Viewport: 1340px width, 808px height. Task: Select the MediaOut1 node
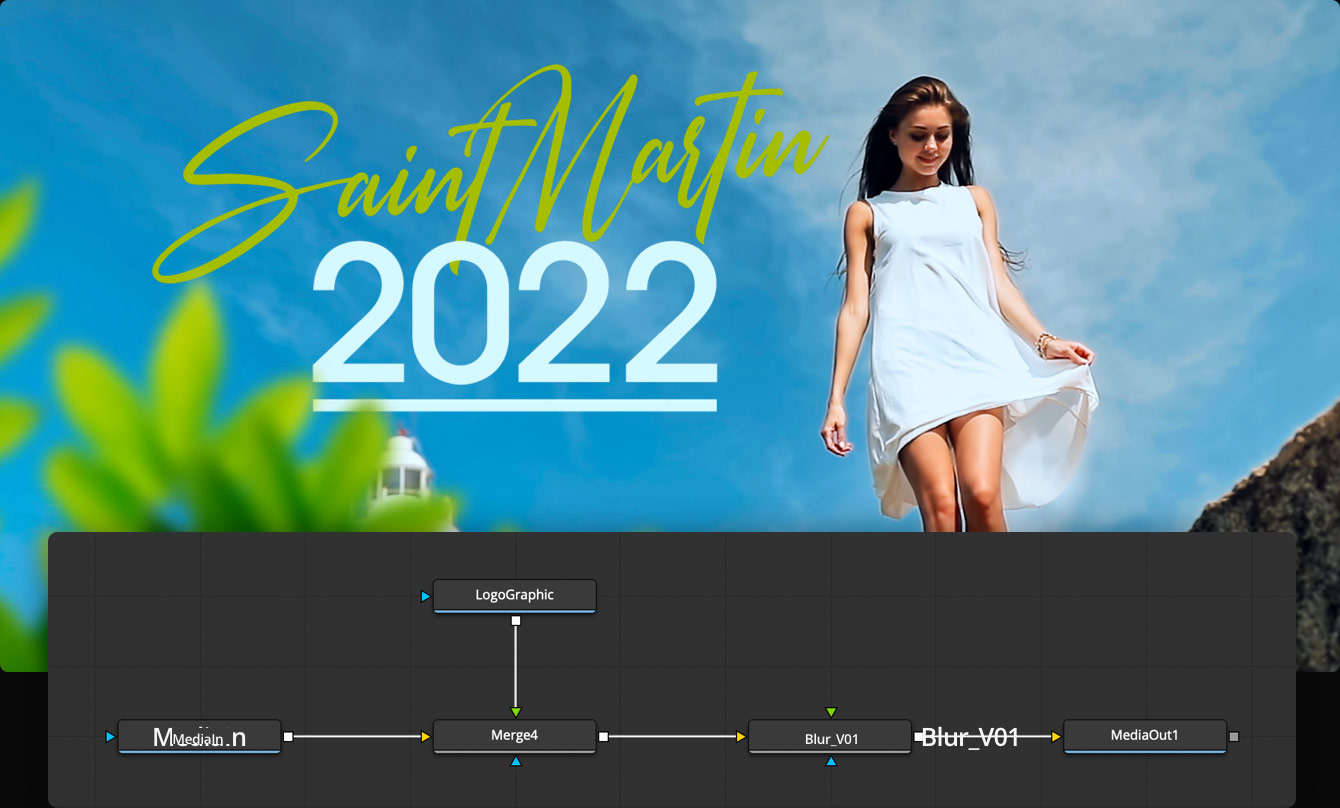point(1145,737)
